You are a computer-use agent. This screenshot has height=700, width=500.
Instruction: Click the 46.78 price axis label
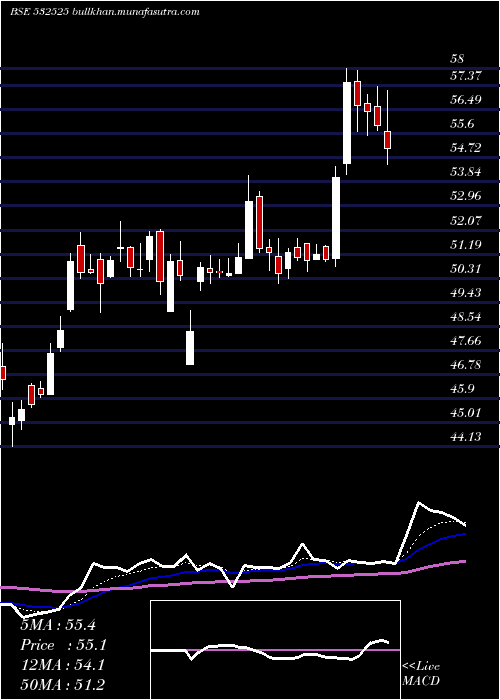pos(466,365)
